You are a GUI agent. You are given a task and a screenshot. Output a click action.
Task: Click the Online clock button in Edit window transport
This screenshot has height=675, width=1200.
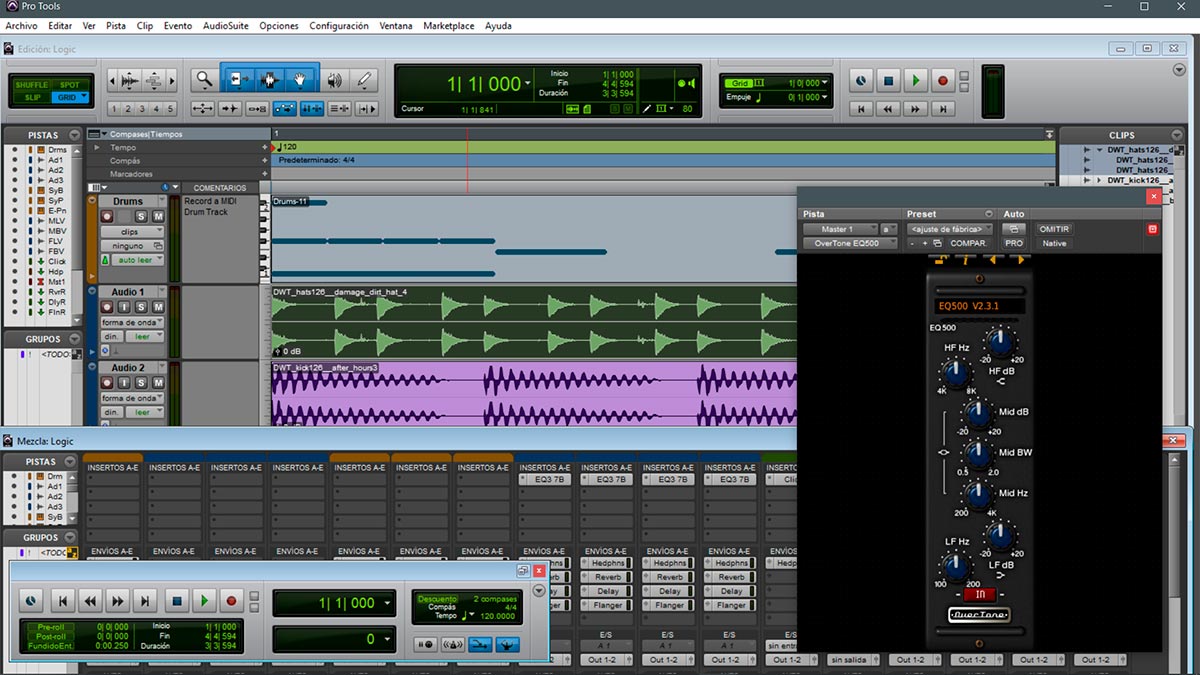tap(861, 80)
